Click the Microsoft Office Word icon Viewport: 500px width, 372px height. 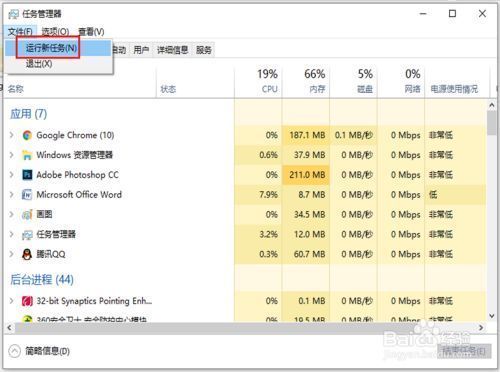click(27, 195)
